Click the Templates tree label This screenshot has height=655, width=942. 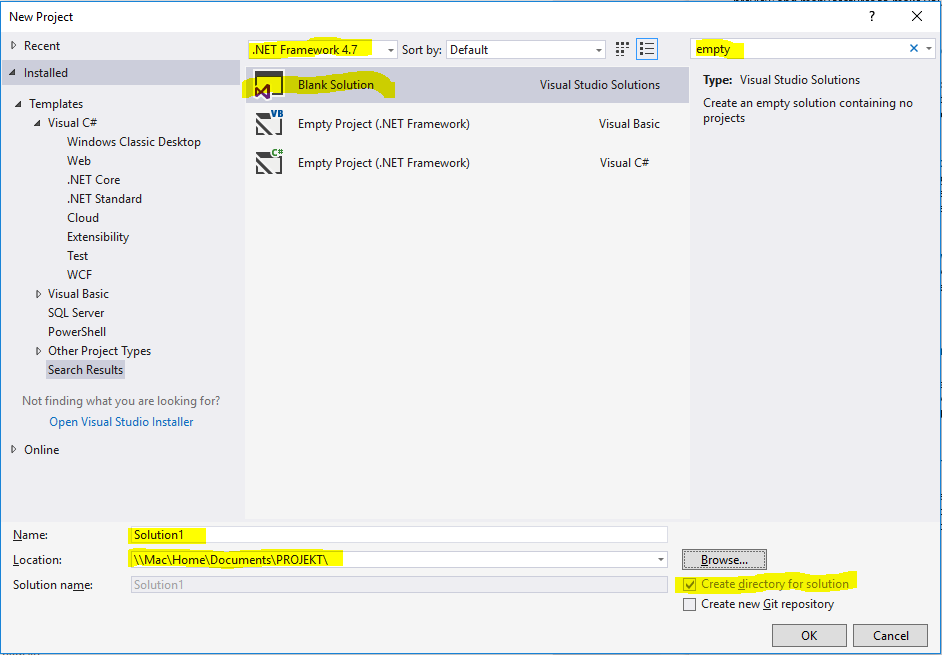56,104
